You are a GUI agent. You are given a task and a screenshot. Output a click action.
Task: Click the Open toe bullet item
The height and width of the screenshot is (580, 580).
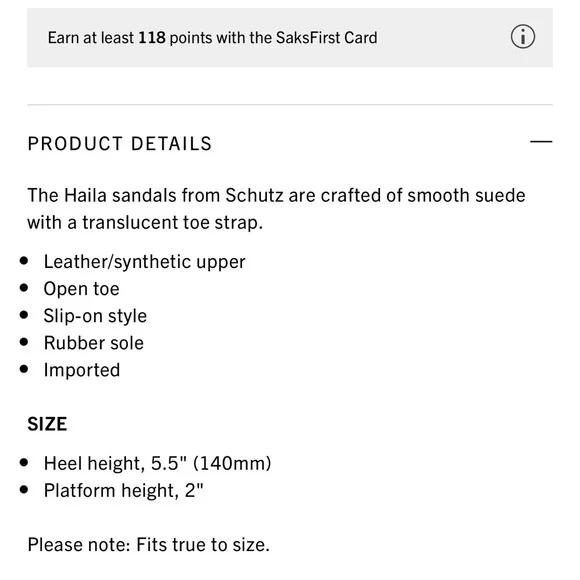coord(81,289)
